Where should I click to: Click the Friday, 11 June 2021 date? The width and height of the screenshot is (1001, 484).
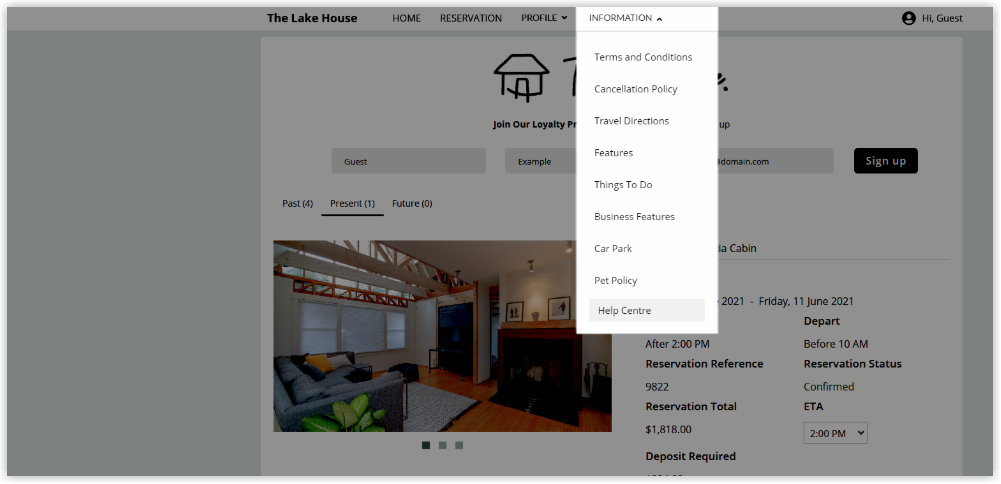click(806, 301)
